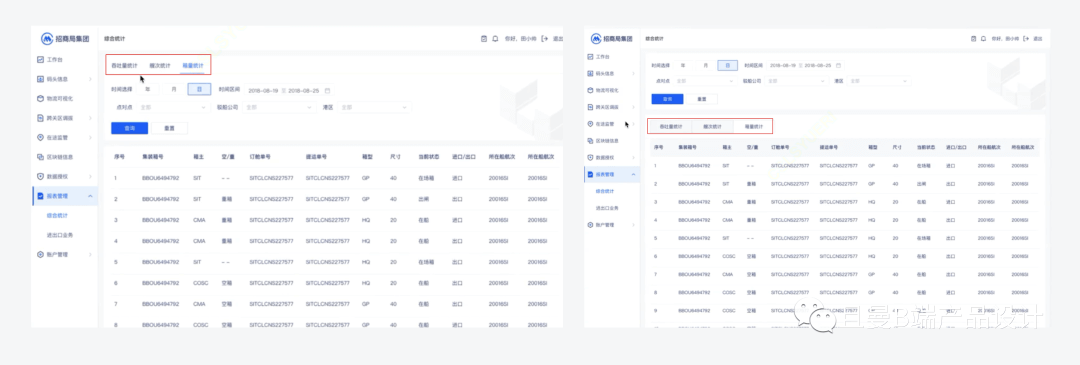Click end date 2018-08-25 field in right screenshot

click(x=818, y=65)
